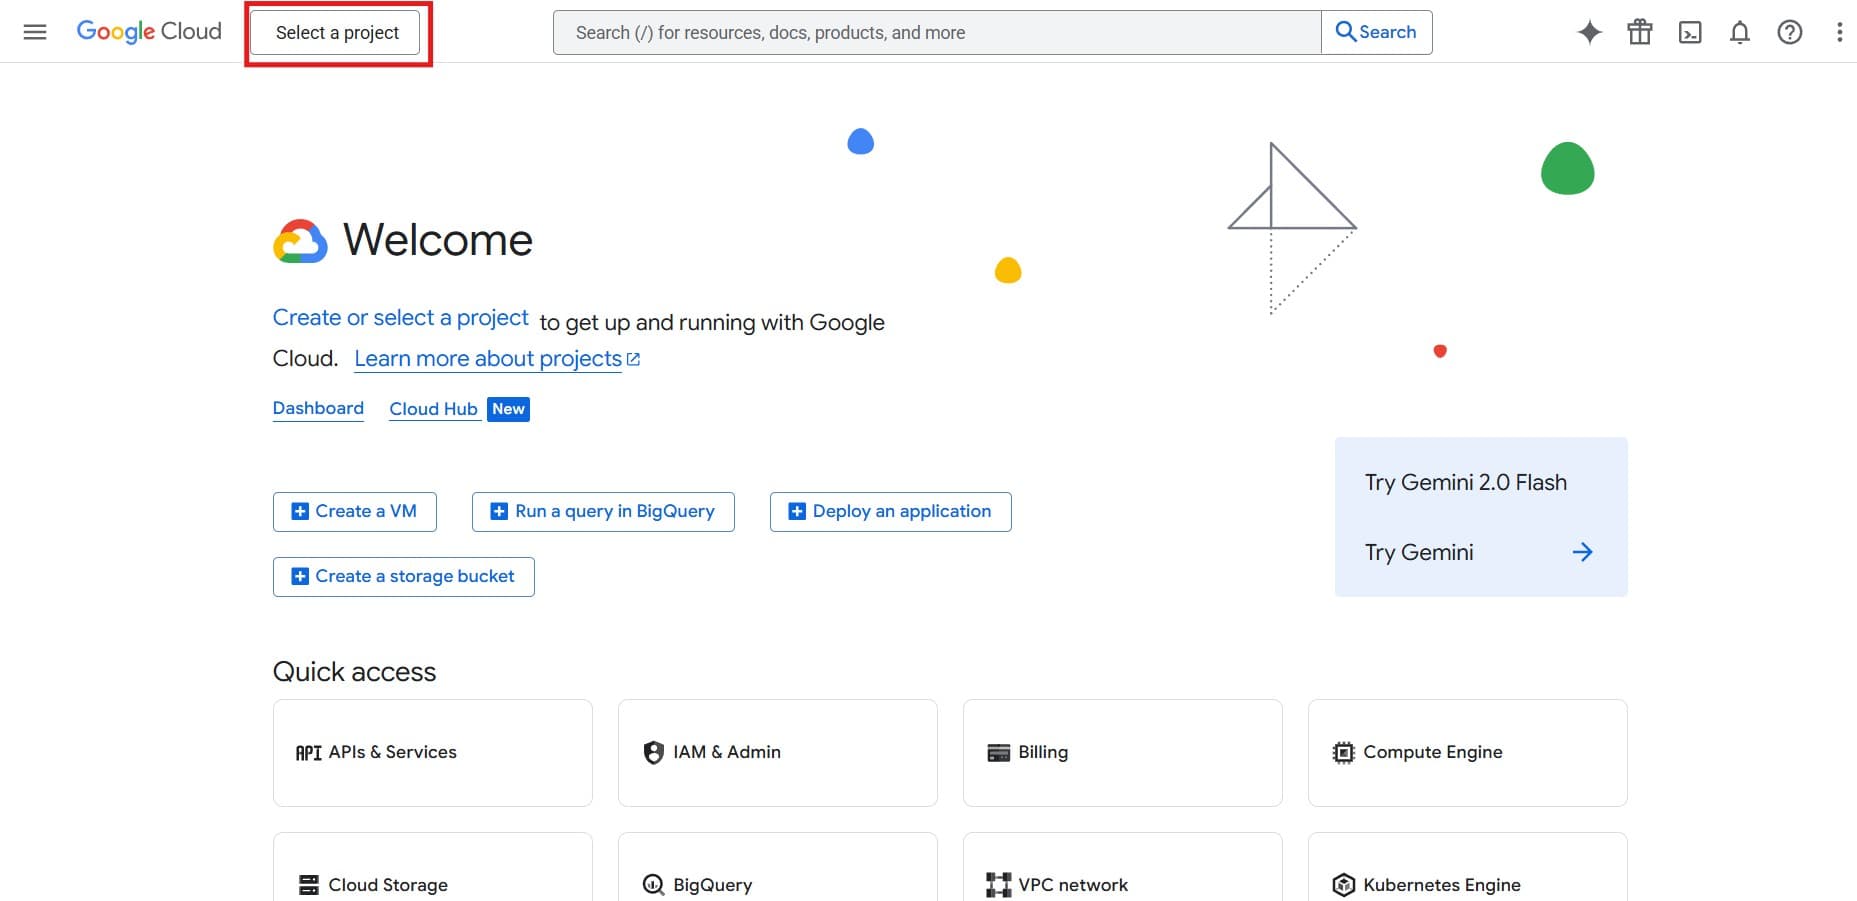The height and width of the screenshot is (901, 1857).
Task: Click the Try Gemini arrow
Action: pos(1582,552)
